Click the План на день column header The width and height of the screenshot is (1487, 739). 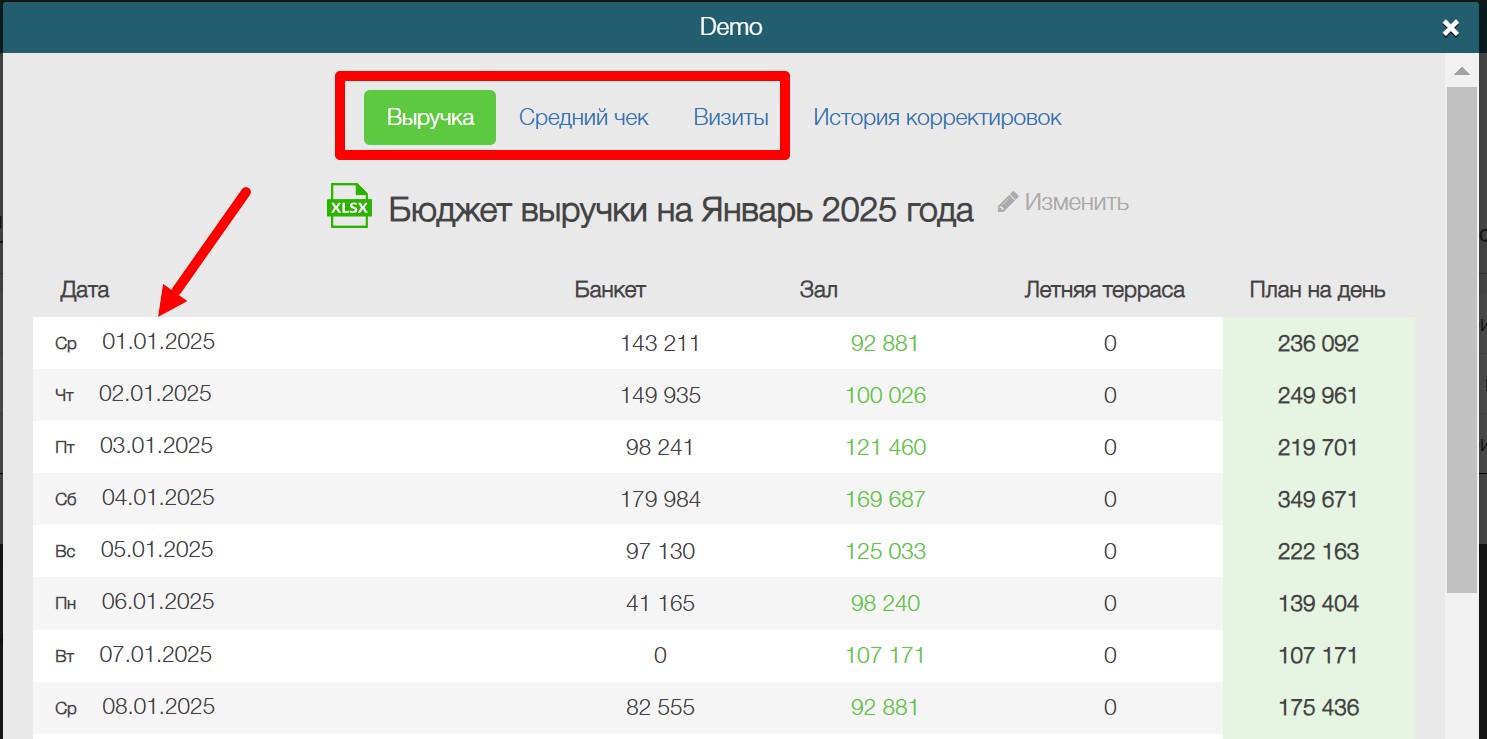[1317, 290]
